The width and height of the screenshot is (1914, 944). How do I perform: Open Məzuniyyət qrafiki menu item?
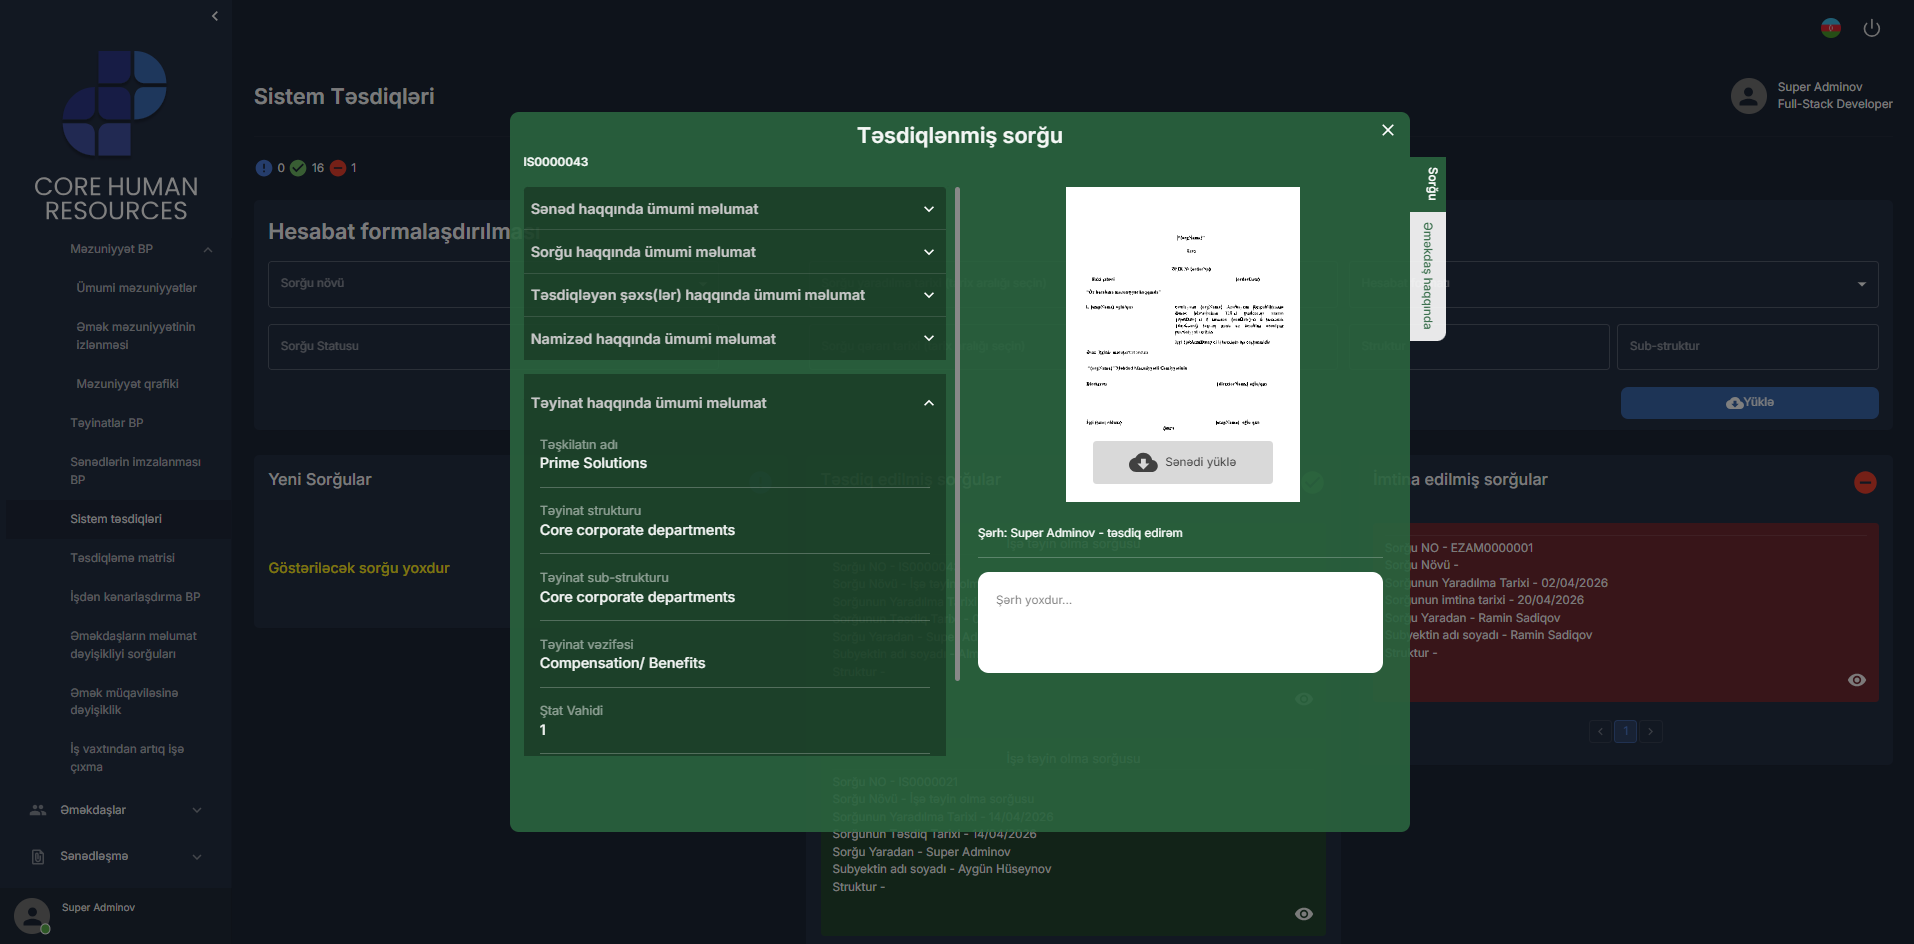click(128, 384)
